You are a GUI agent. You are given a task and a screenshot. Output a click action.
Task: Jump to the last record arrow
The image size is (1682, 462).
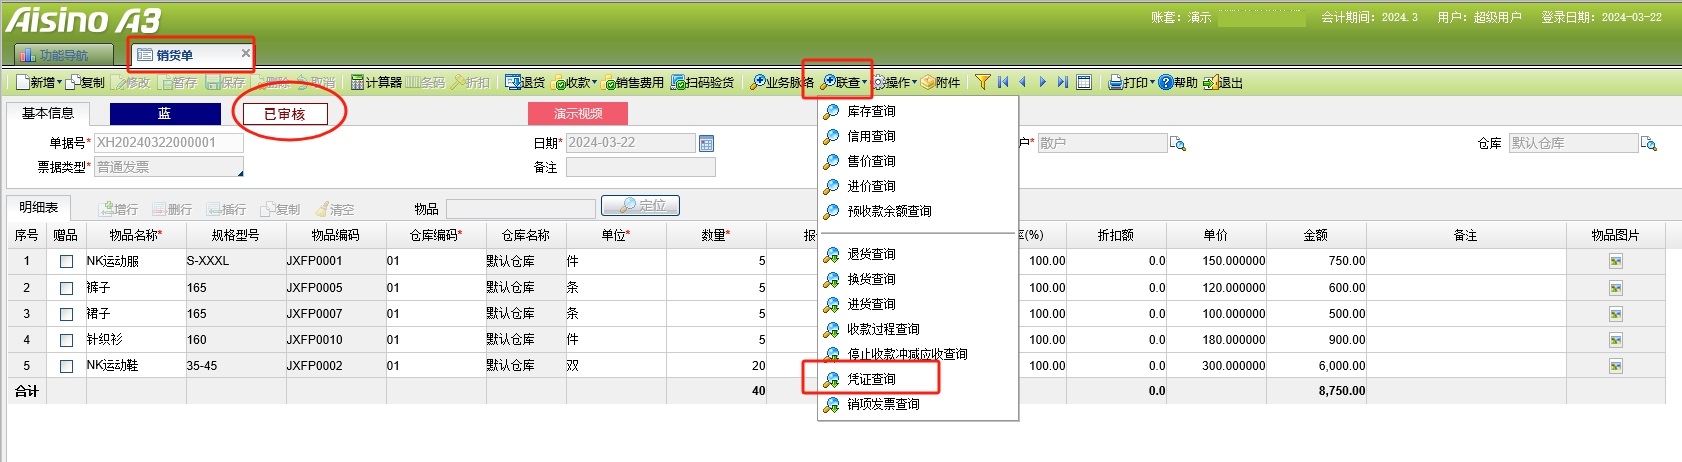[1062, 83]
